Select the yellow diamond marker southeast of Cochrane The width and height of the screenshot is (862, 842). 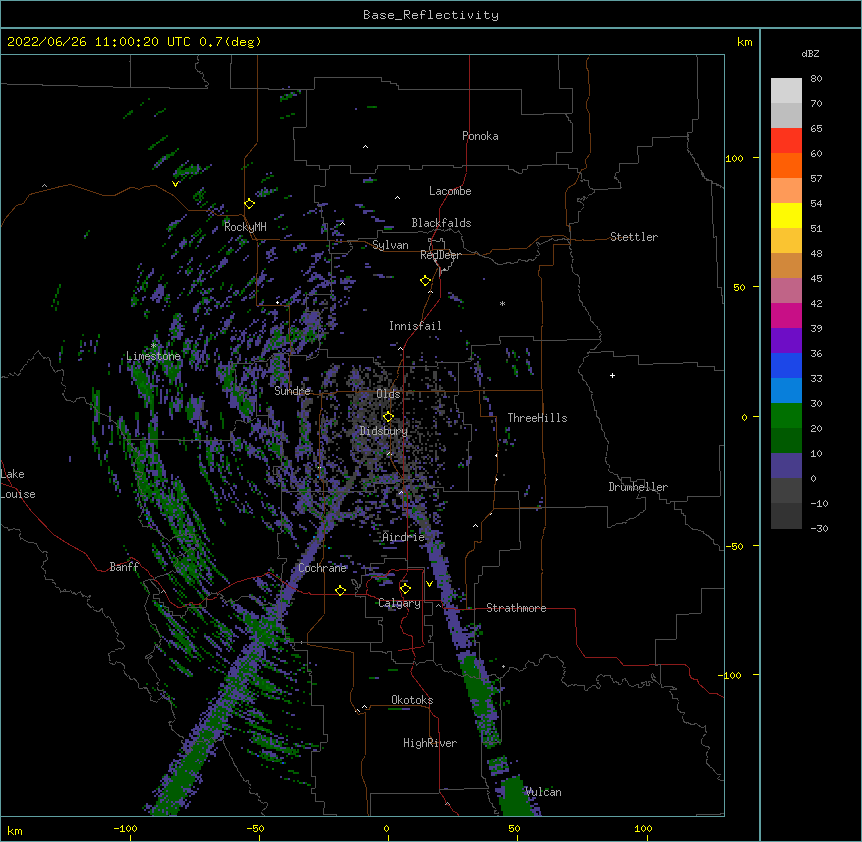340,590
